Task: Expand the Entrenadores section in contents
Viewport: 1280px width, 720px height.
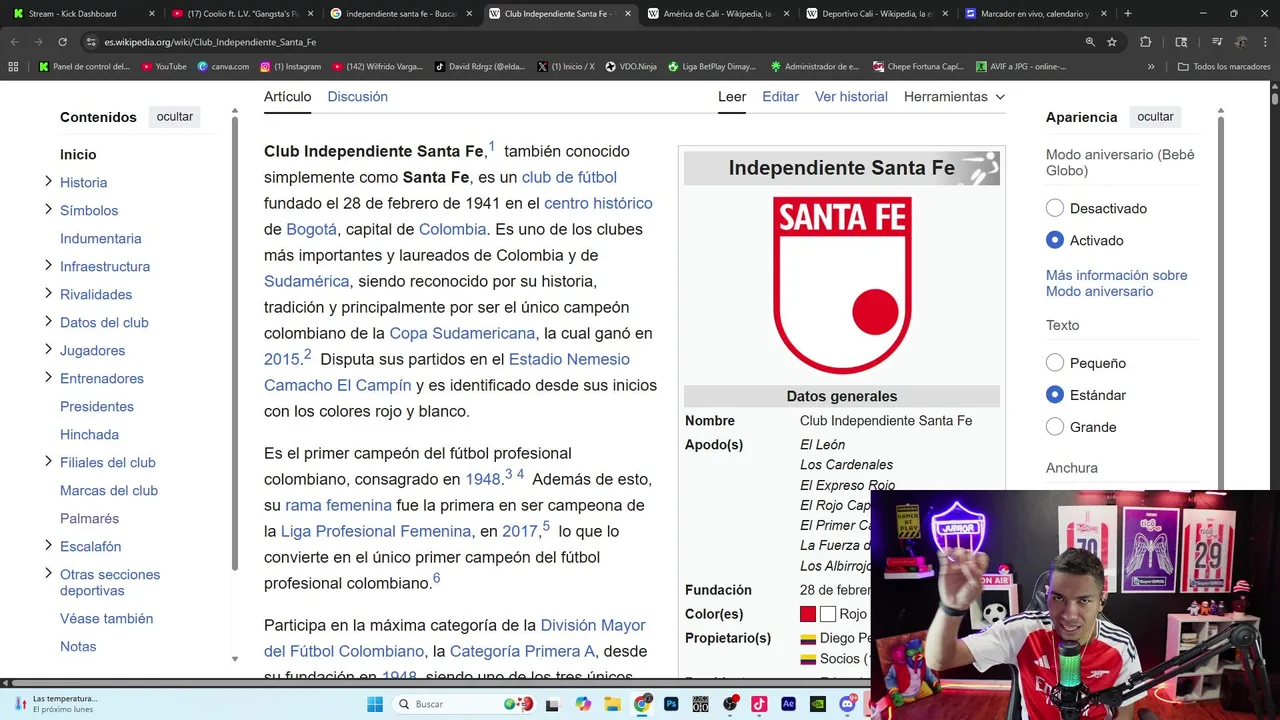Action: 48,377
